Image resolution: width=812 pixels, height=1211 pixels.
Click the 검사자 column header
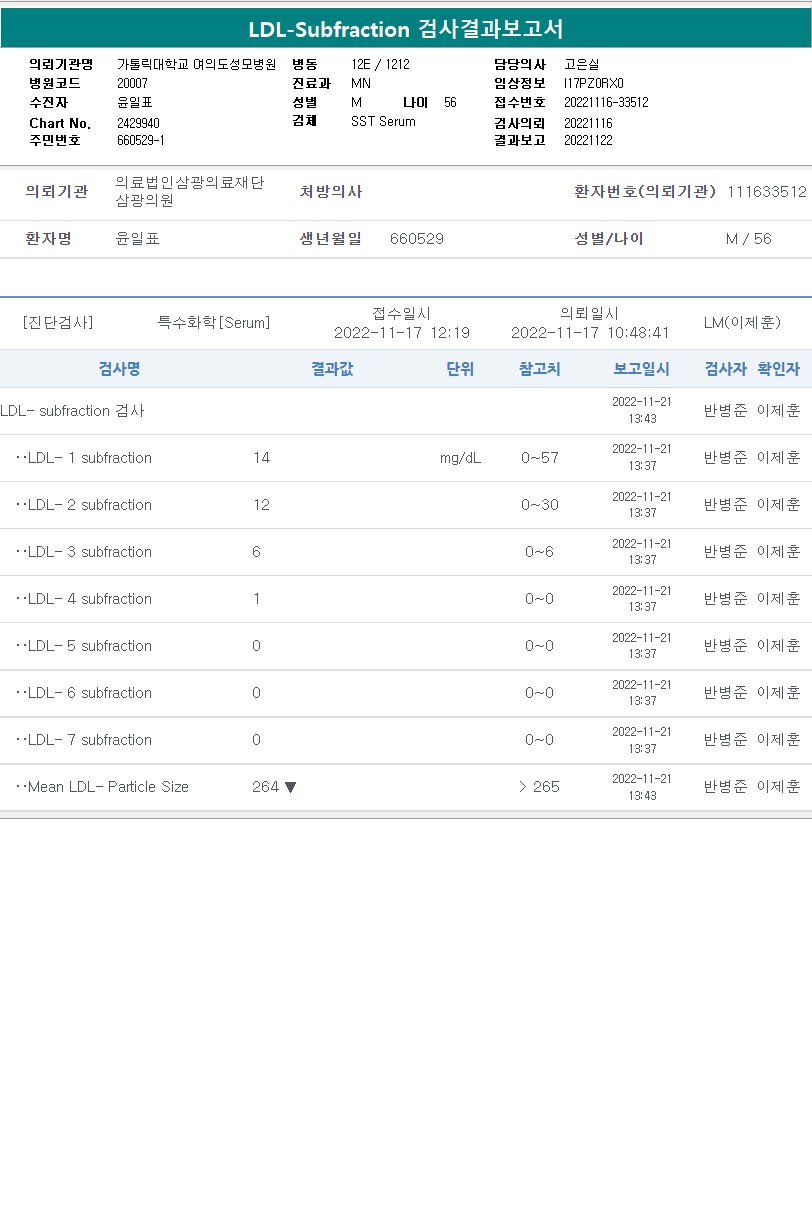tap(725, 369)
